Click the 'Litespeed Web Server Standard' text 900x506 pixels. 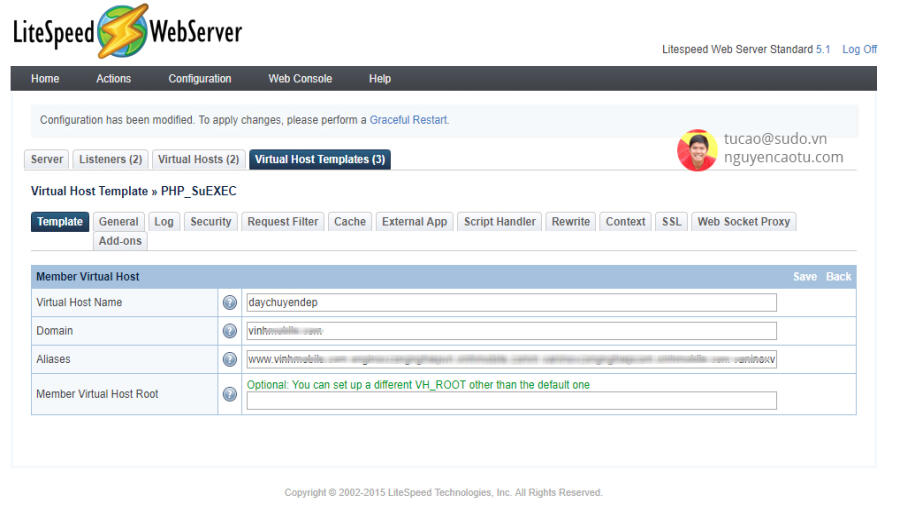point(738,49)
